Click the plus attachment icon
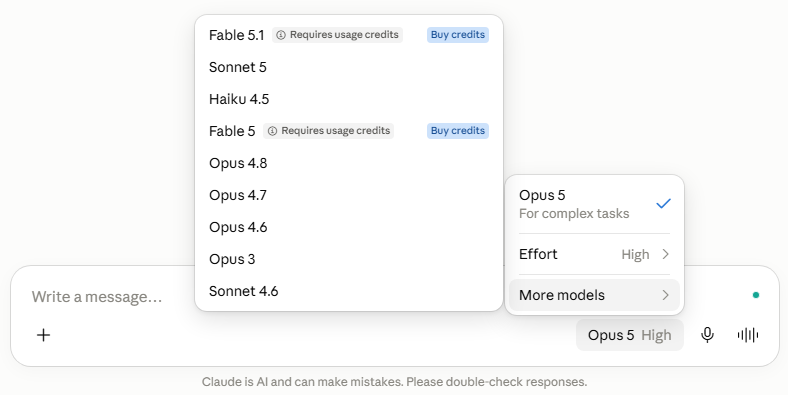This screenshot has width=788, height=395. point(44,335)
